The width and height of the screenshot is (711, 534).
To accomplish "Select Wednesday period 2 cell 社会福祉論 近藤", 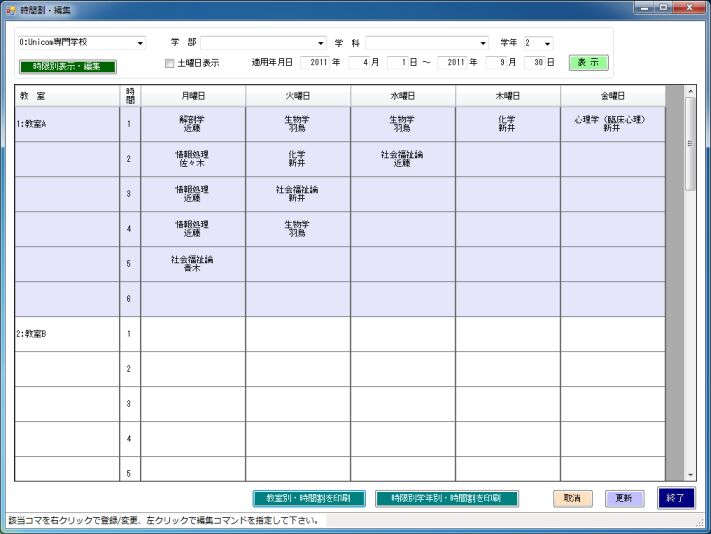I will (402, 159).
